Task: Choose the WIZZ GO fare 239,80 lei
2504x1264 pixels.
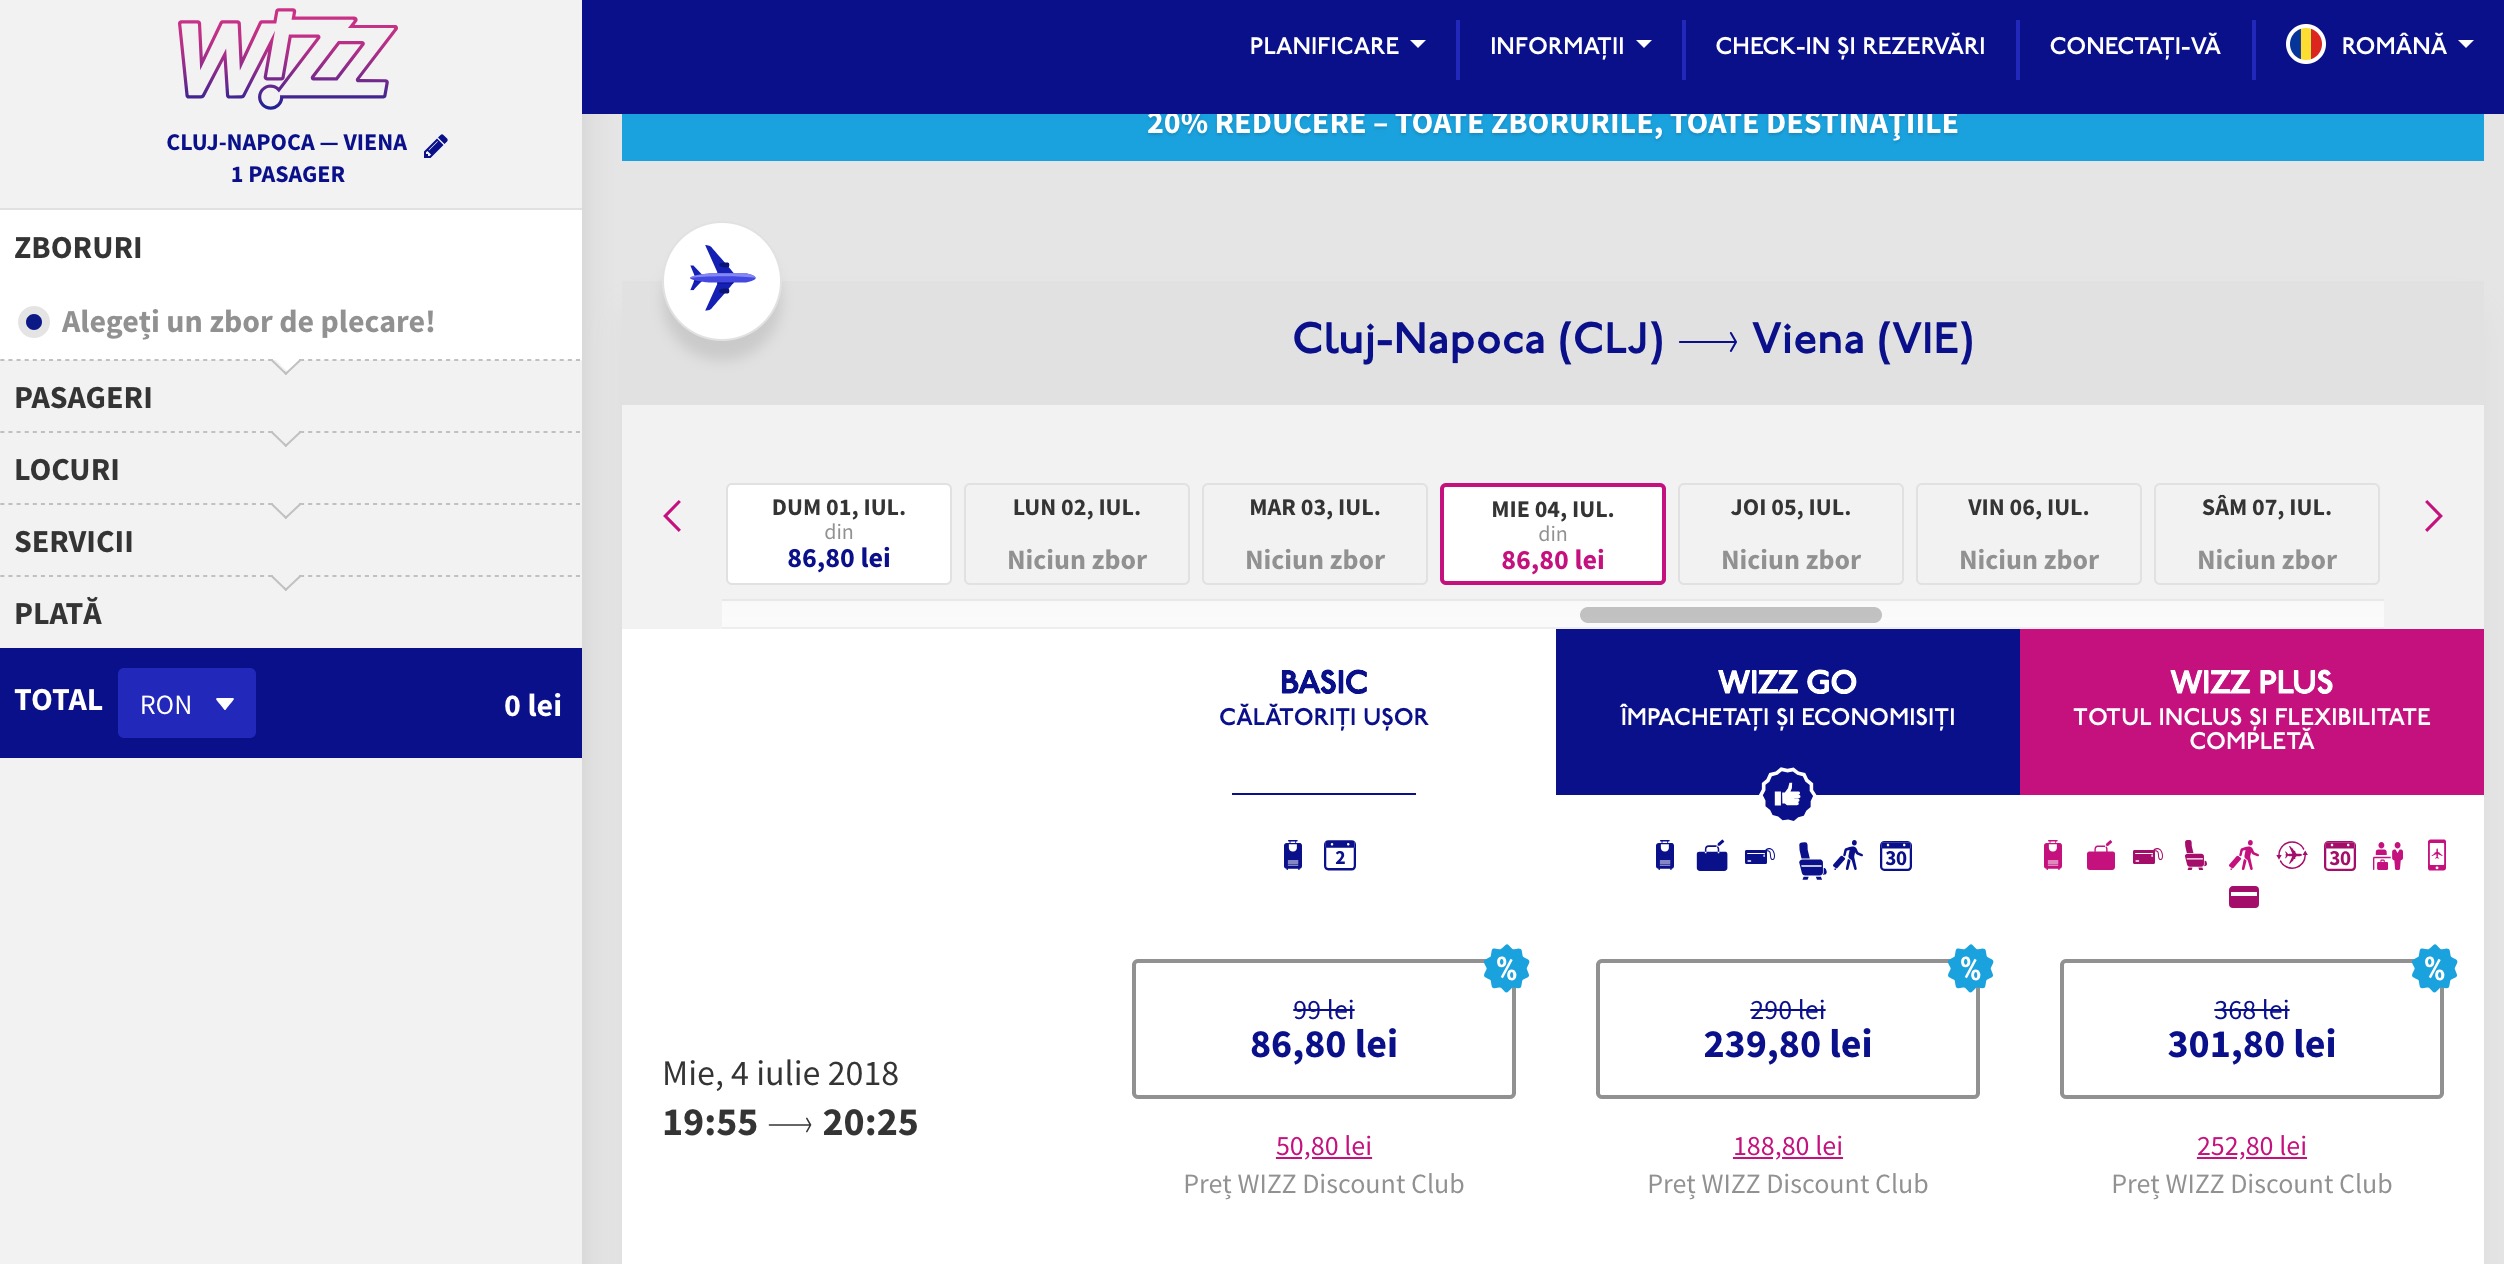Action: point(1787,1029)
